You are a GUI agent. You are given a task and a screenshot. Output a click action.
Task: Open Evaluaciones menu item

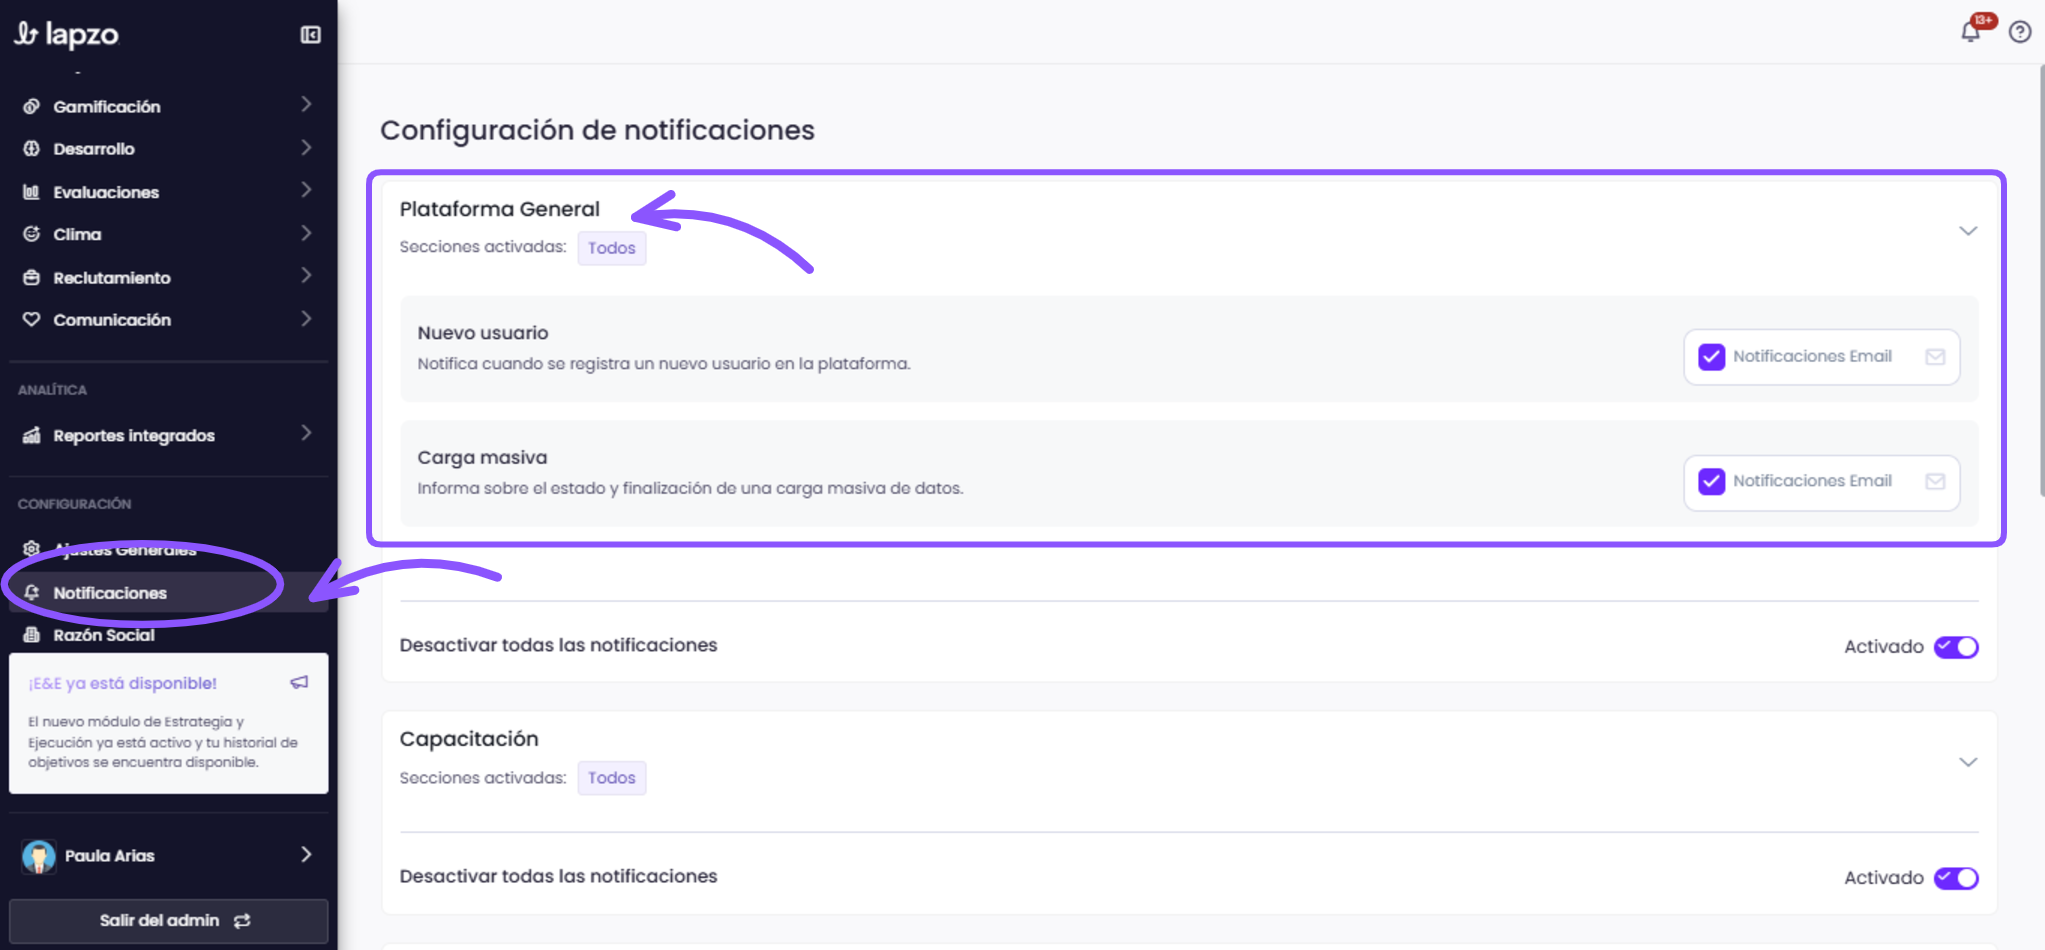tap(168, 192)
